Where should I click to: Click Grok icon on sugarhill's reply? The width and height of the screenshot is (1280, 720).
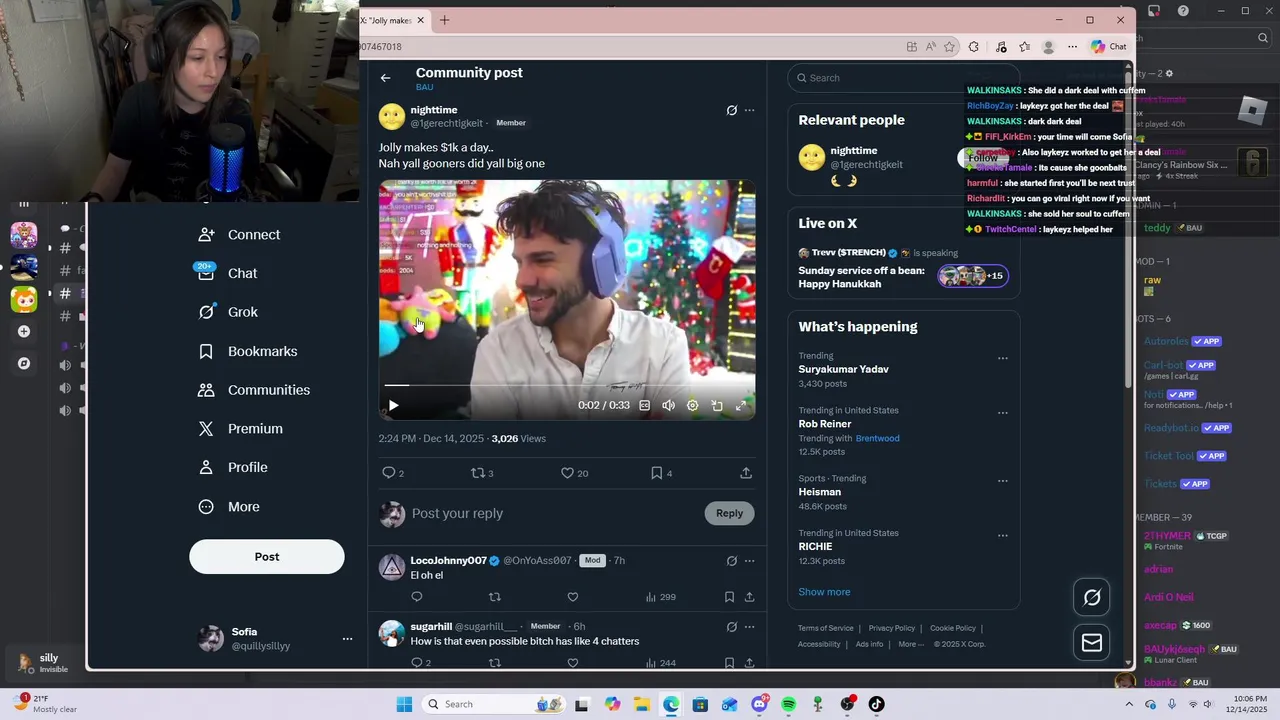coord(732,627)
